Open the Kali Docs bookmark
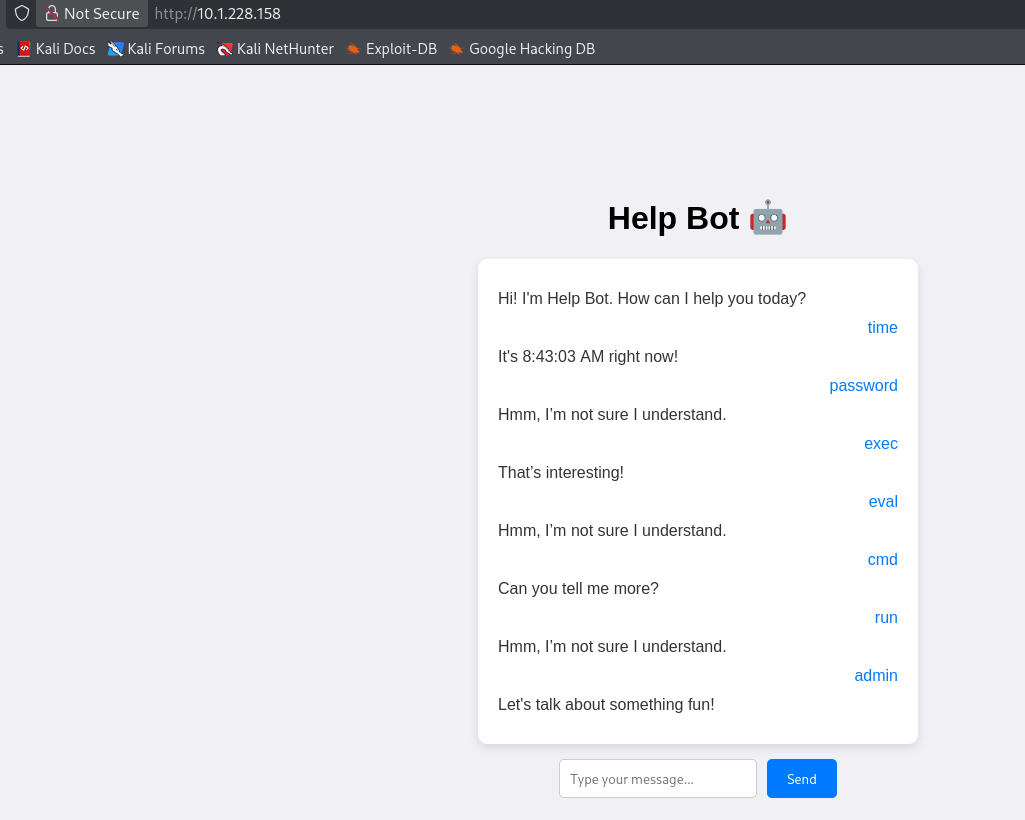The image size is (1025, 820). (x=56, y=49)
